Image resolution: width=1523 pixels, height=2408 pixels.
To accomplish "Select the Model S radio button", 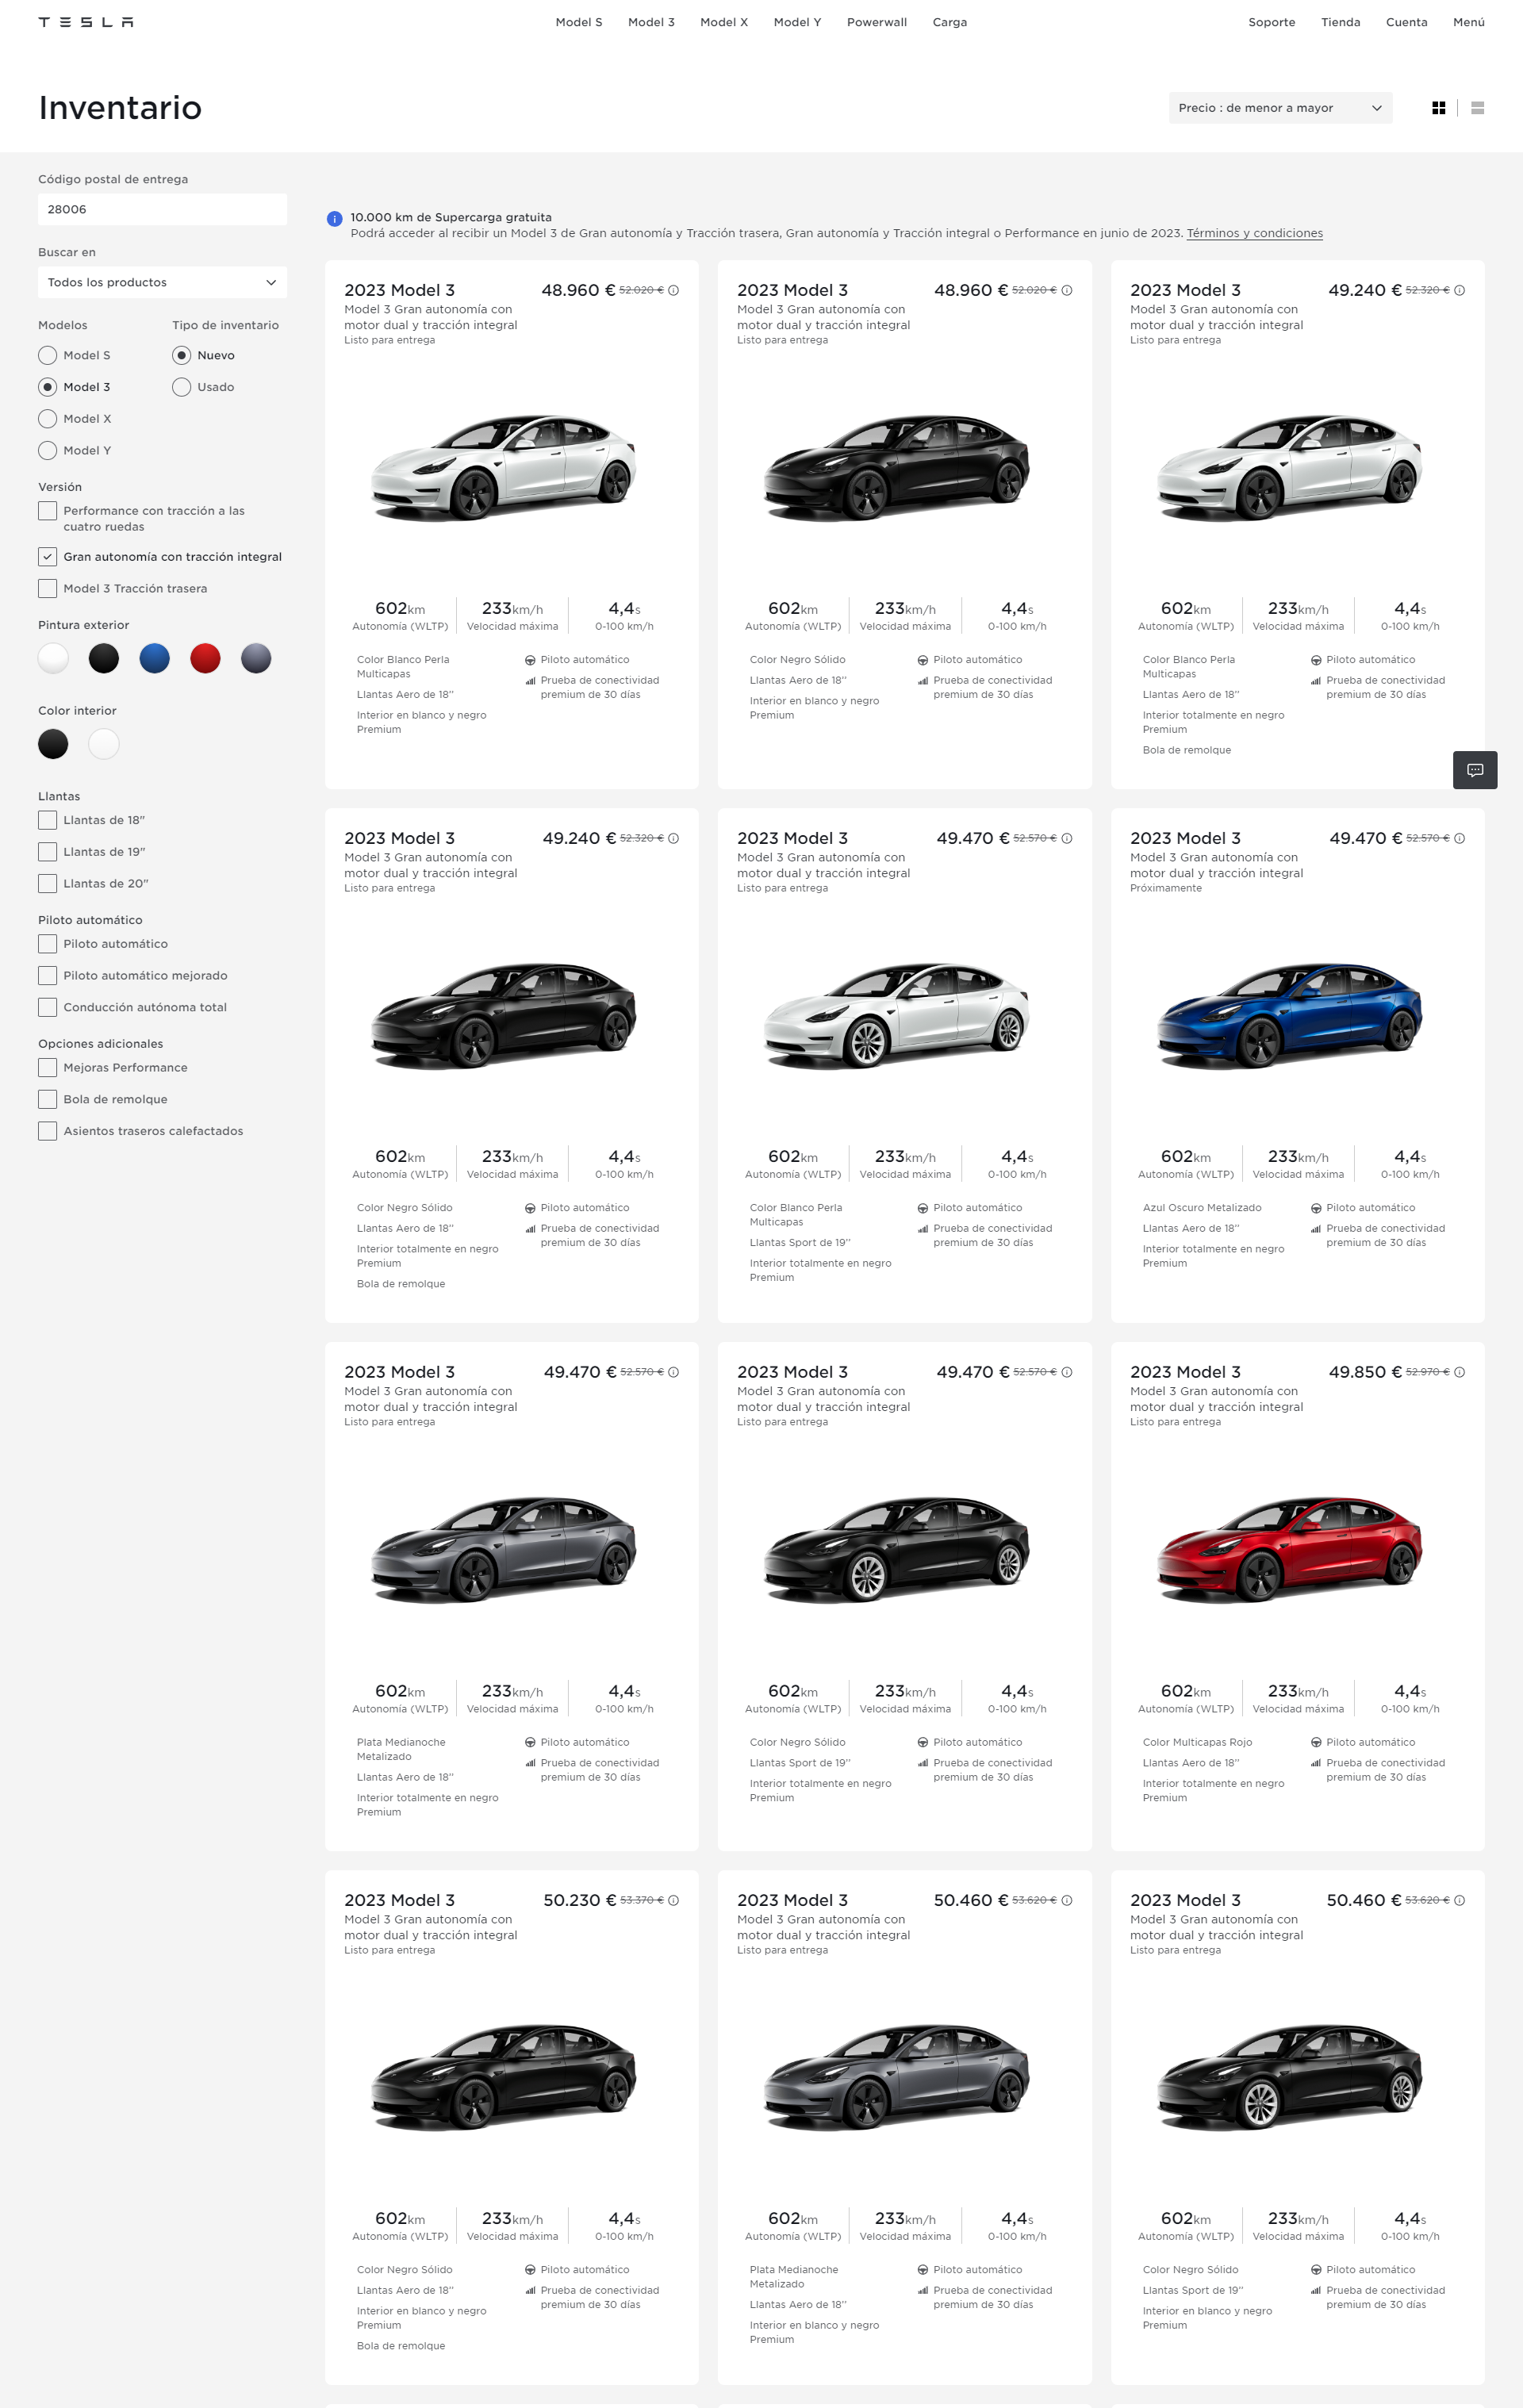I will 47,355.
